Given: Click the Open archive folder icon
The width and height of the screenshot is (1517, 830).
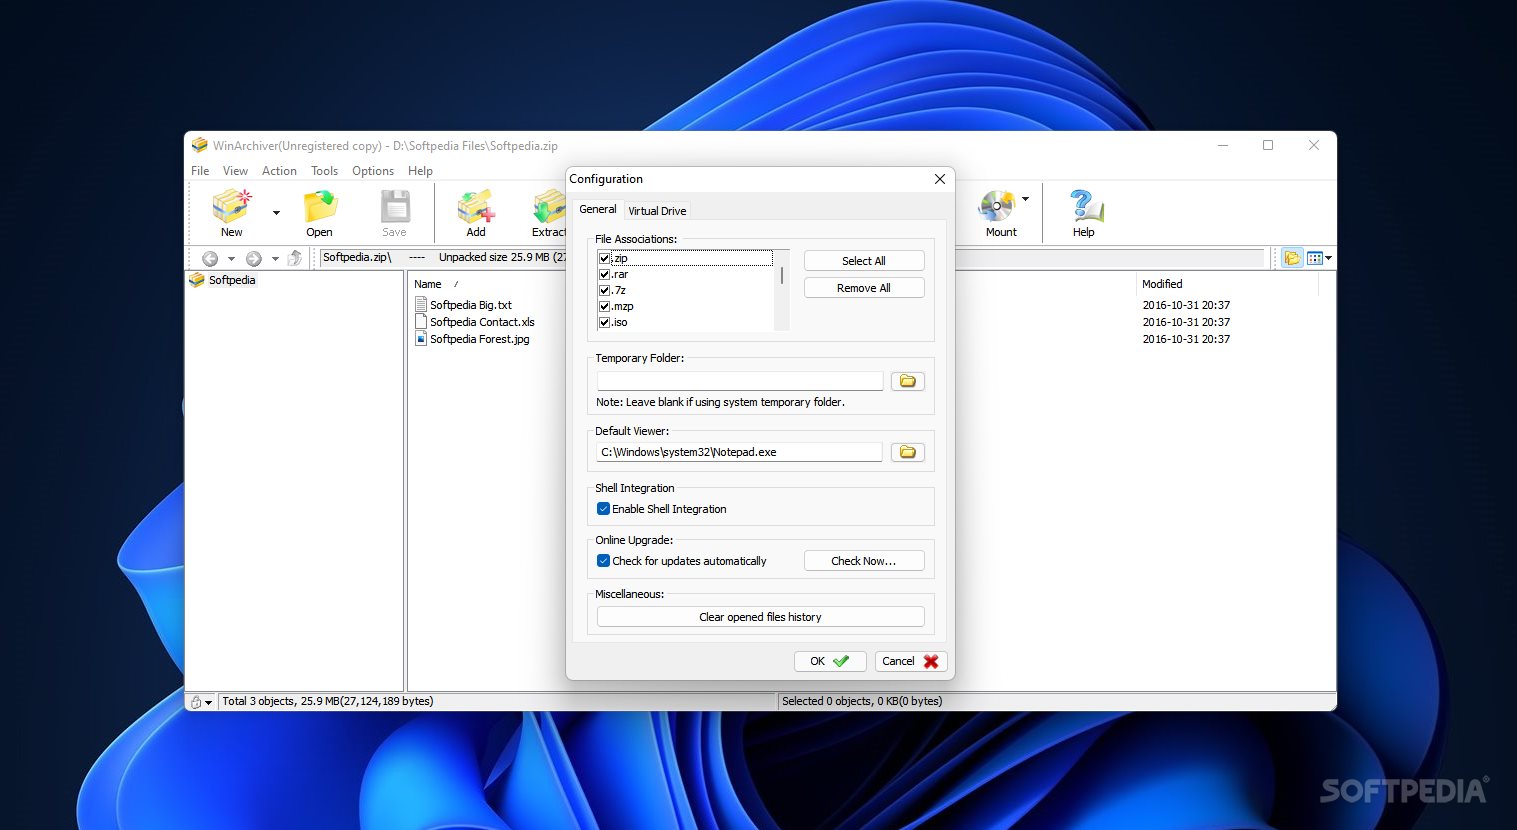Looking at the screenshot, I should pos(319,207).
